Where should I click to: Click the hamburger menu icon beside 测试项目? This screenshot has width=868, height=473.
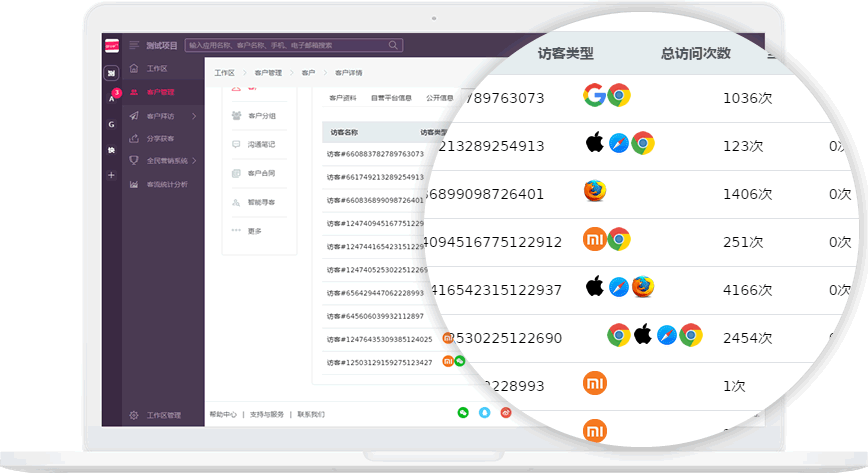click(x=134, y=45)
